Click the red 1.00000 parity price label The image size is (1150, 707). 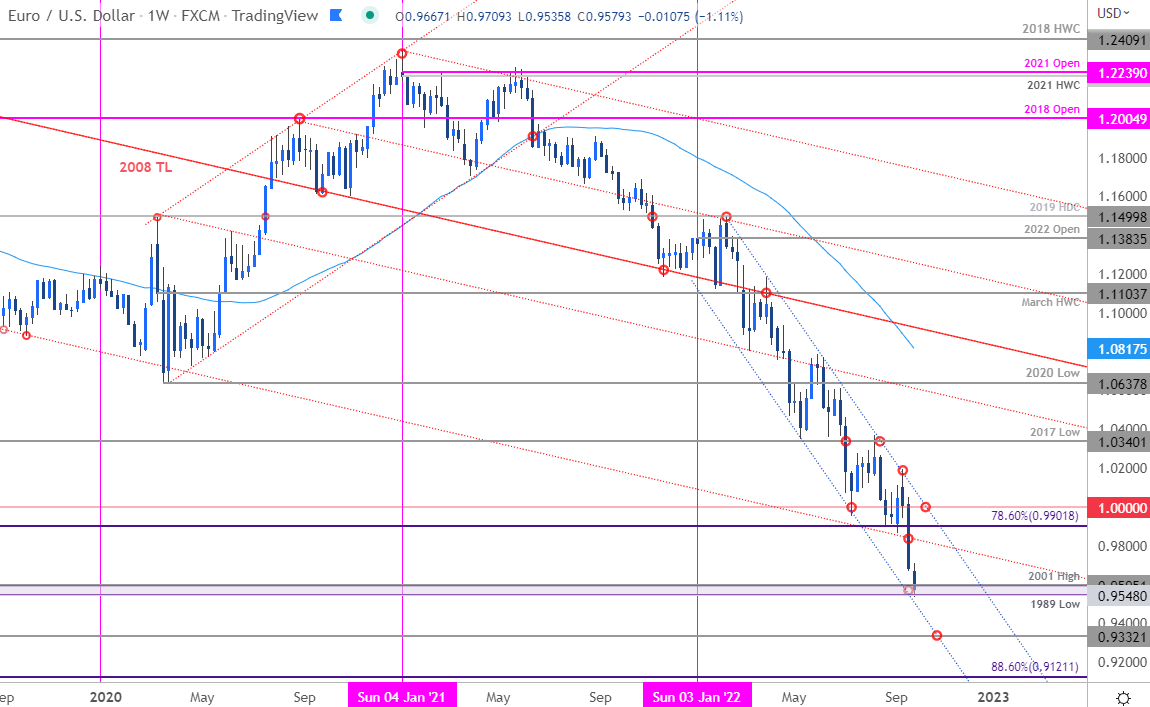click(x=1118, y=508)
